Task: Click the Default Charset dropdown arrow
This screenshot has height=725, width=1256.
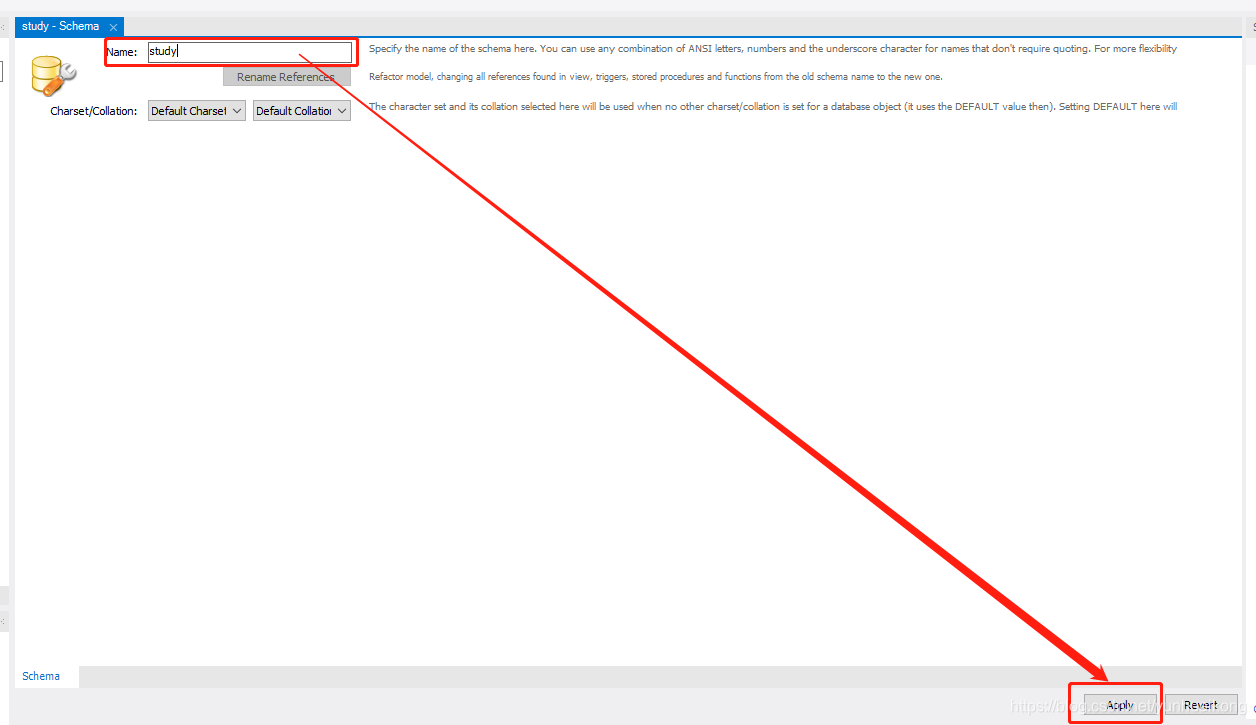Action: pyautogui.click(x=236, y=110)
